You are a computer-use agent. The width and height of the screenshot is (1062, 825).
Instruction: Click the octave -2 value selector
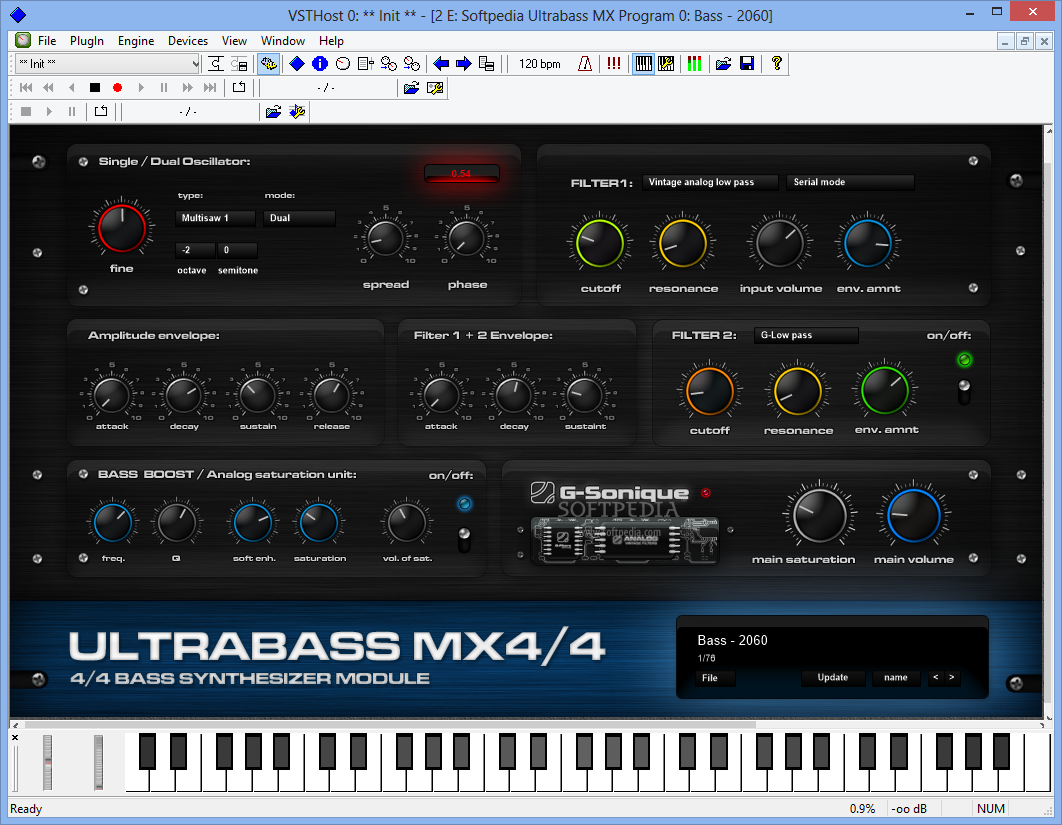click(x=195, y=250)
